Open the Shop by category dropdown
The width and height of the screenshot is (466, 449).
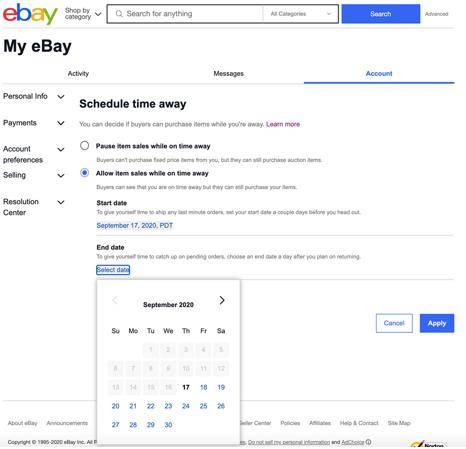point(83,14)
